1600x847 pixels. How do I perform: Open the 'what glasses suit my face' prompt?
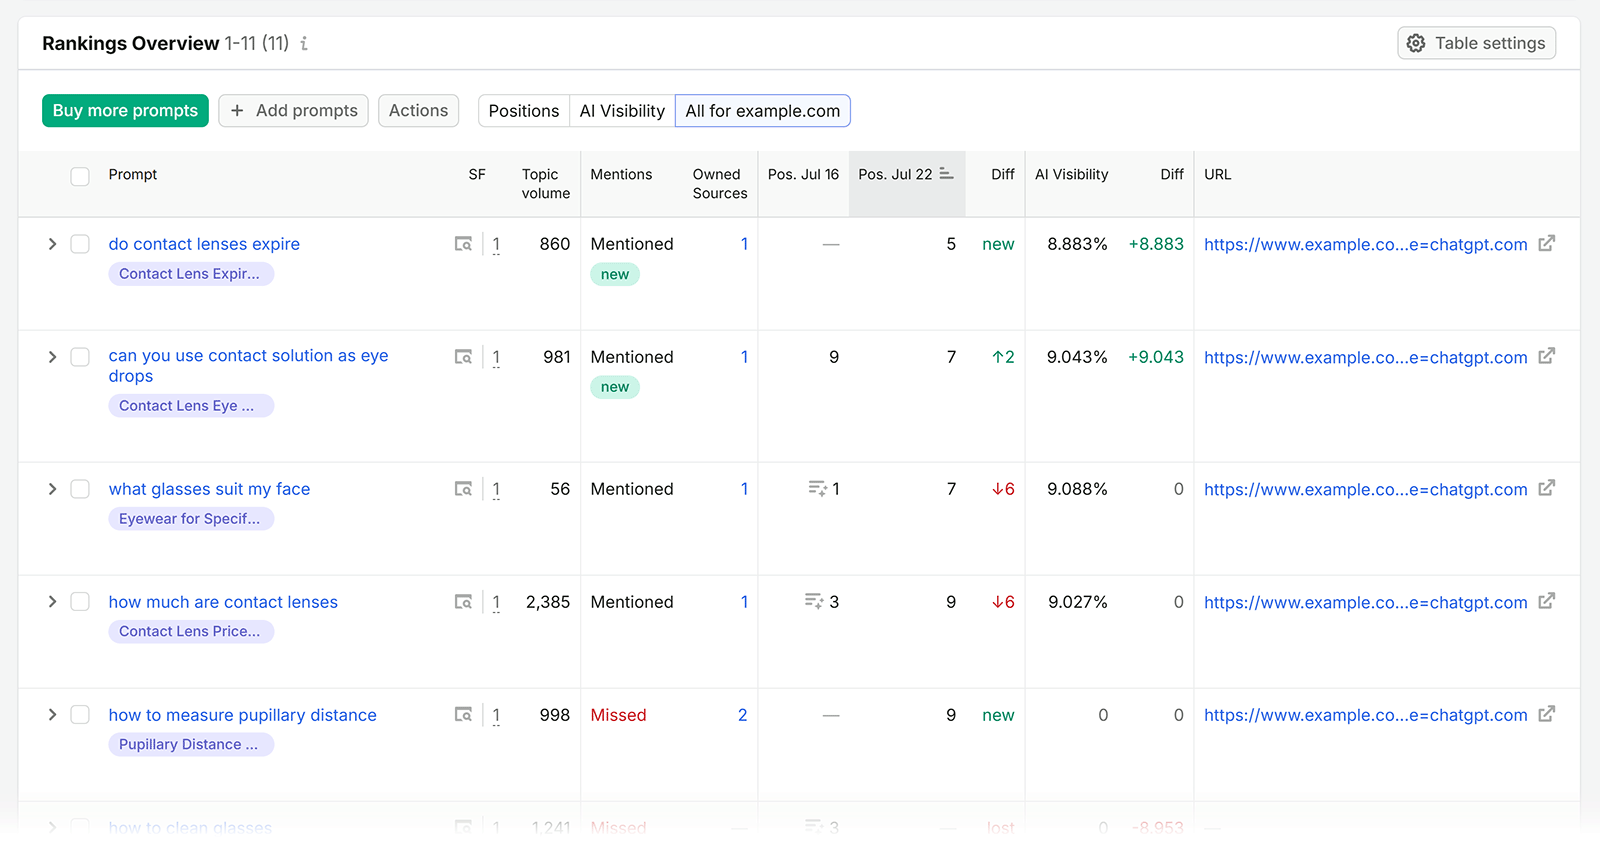pyautogui.click(x=209, y=489)
